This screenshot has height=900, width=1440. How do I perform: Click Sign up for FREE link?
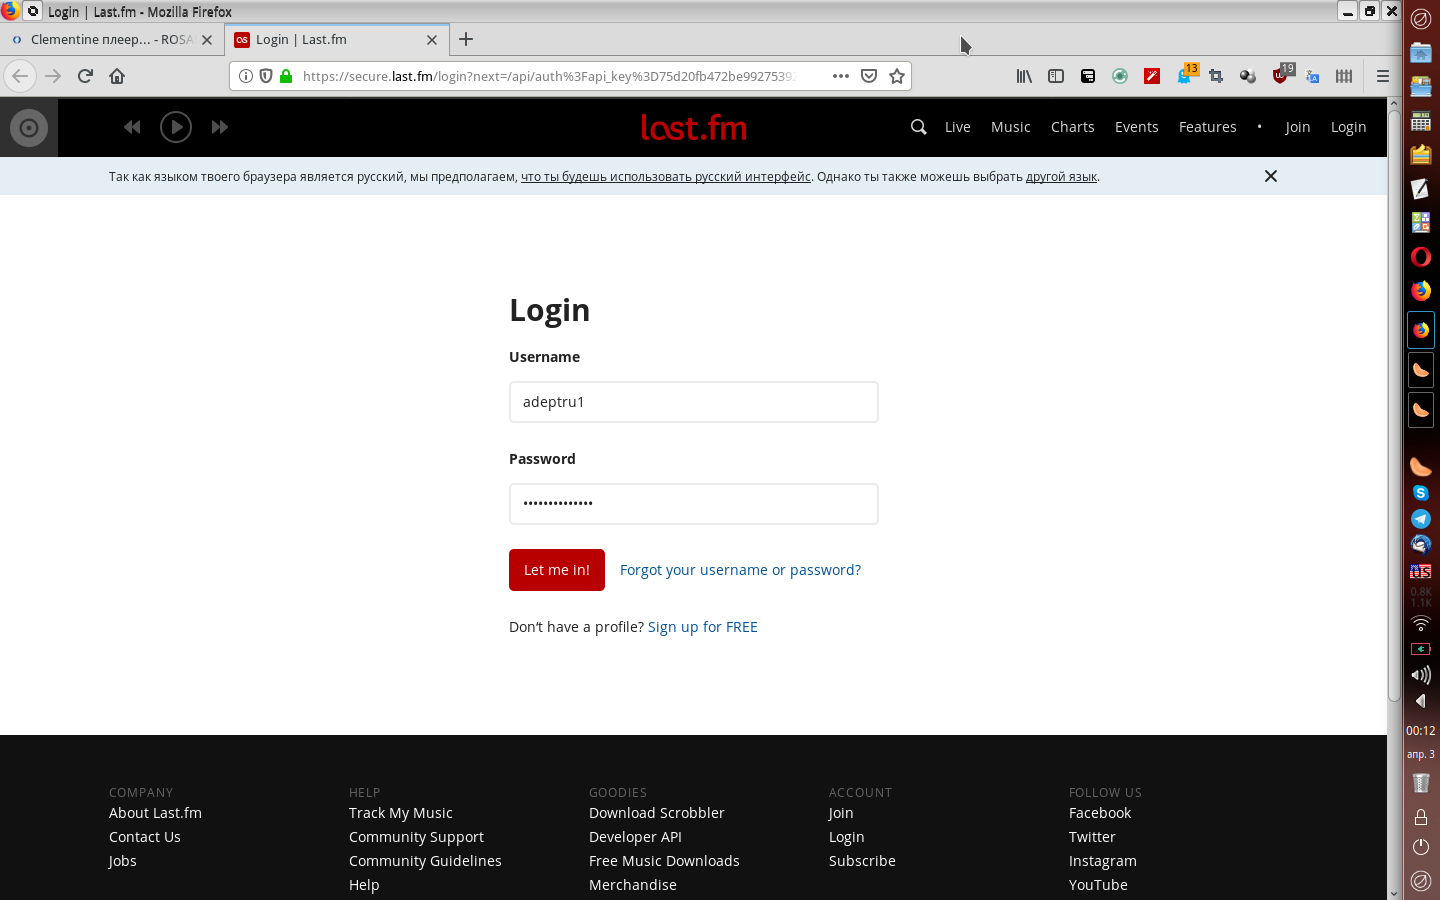(703, 627)
